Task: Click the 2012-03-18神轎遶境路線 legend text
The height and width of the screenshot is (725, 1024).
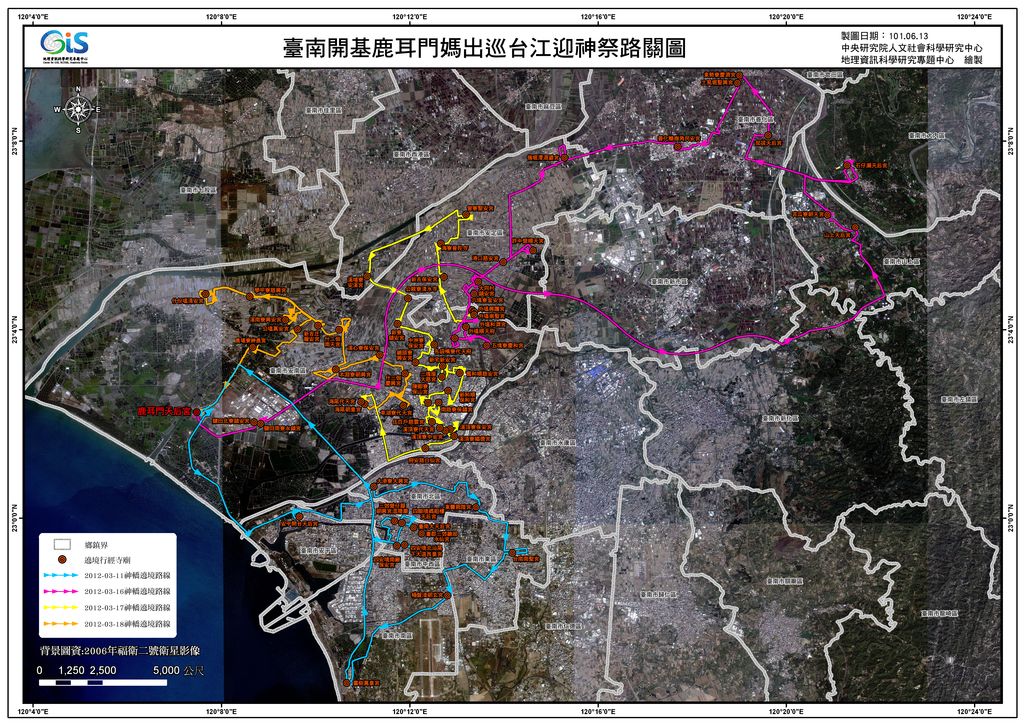Action: (x=127, y=624)
